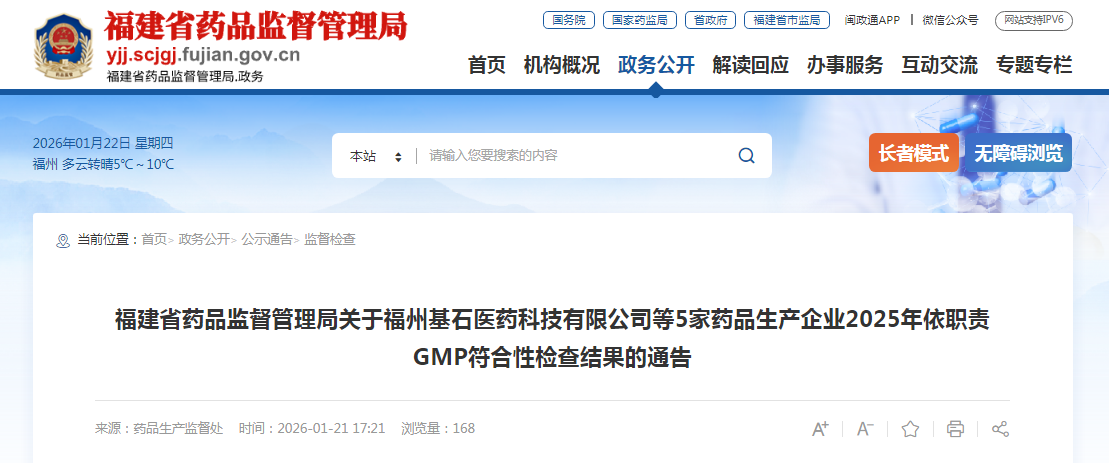Open the 本站 search scope dropdown
The image size is (1109, 463).
[376, 156]
